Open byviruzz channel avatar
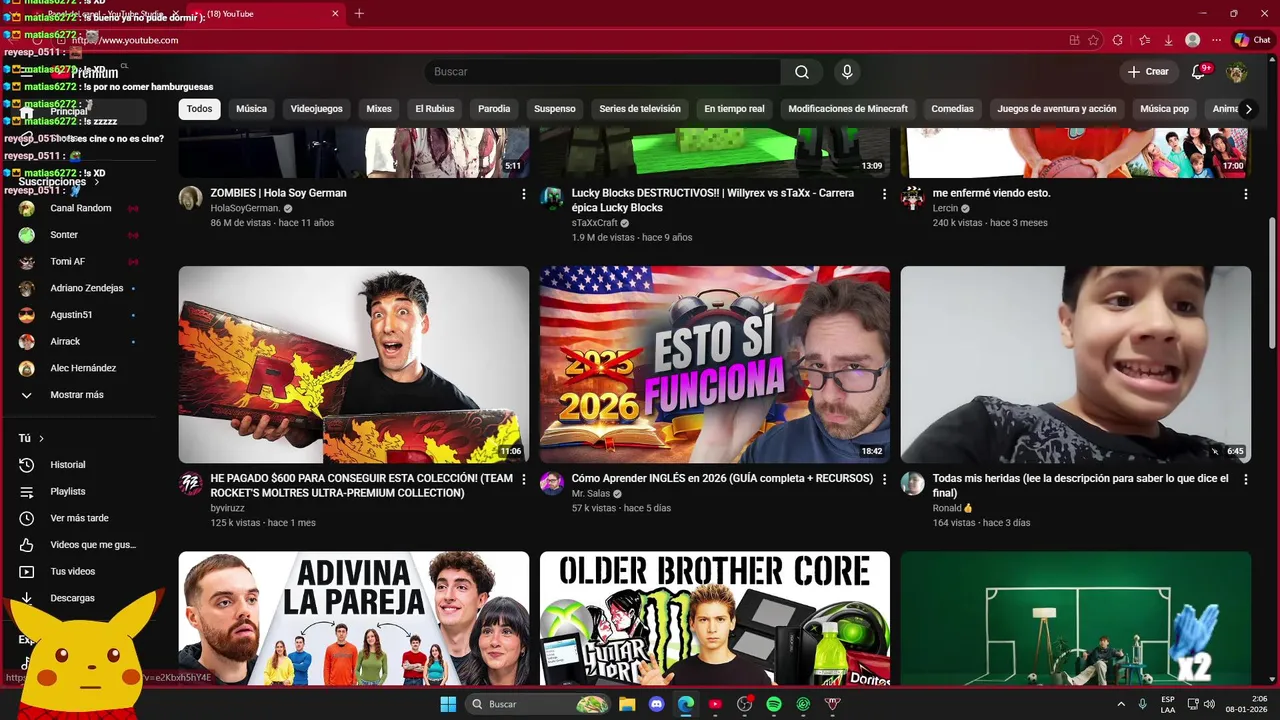1280x720 pixels. click(x=191, y=484)
